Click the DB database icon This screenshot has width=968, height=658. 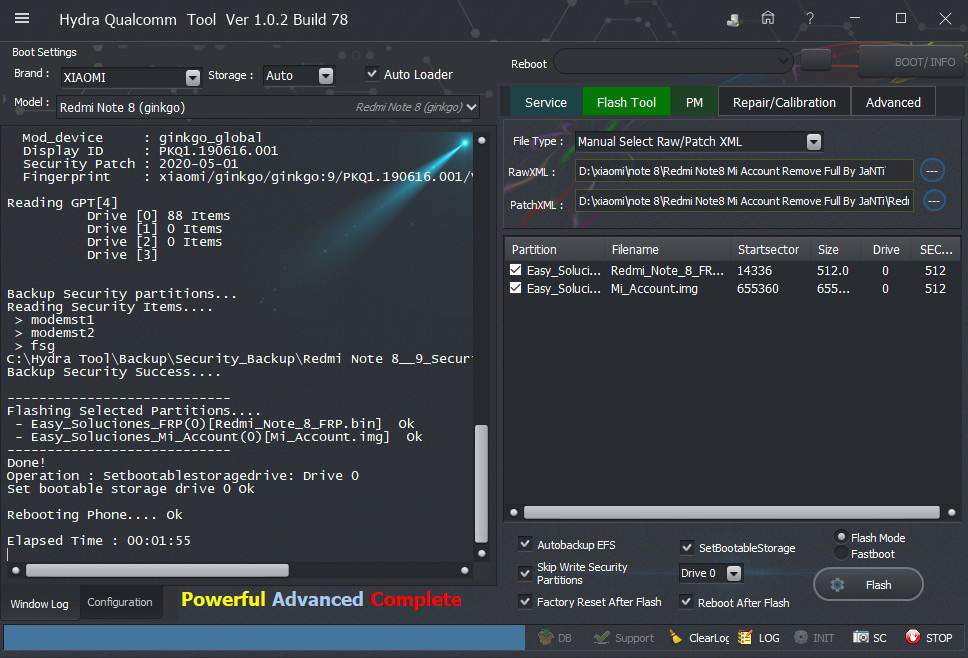[546, 637]
